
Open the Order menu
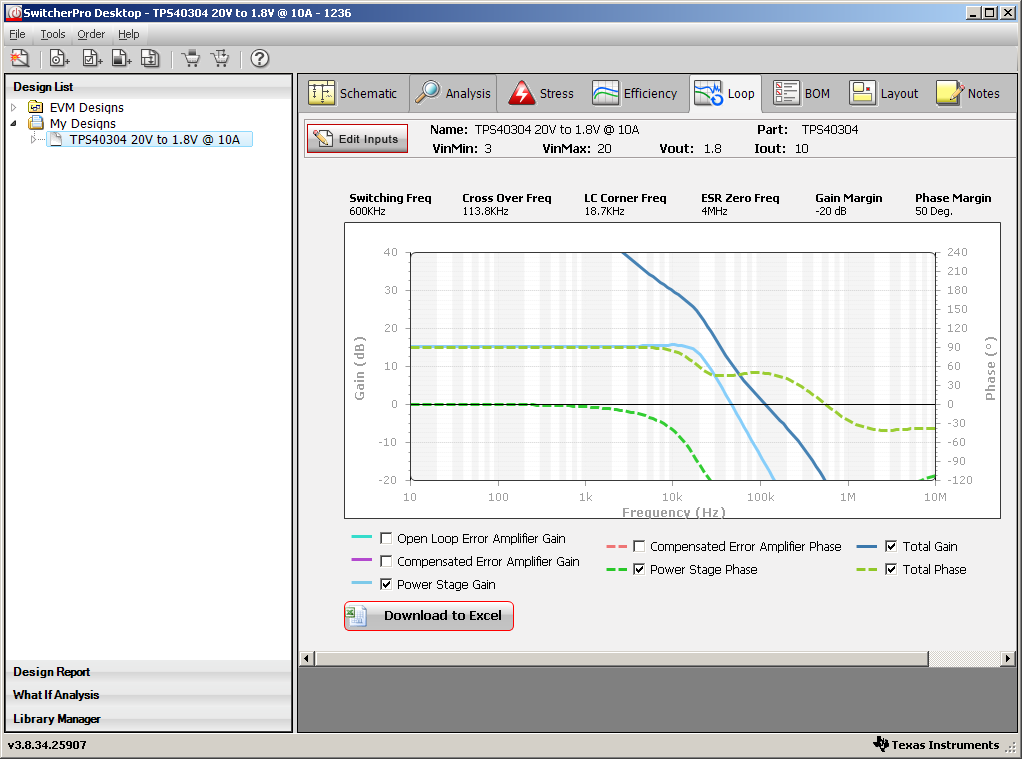tap(91, 34)
